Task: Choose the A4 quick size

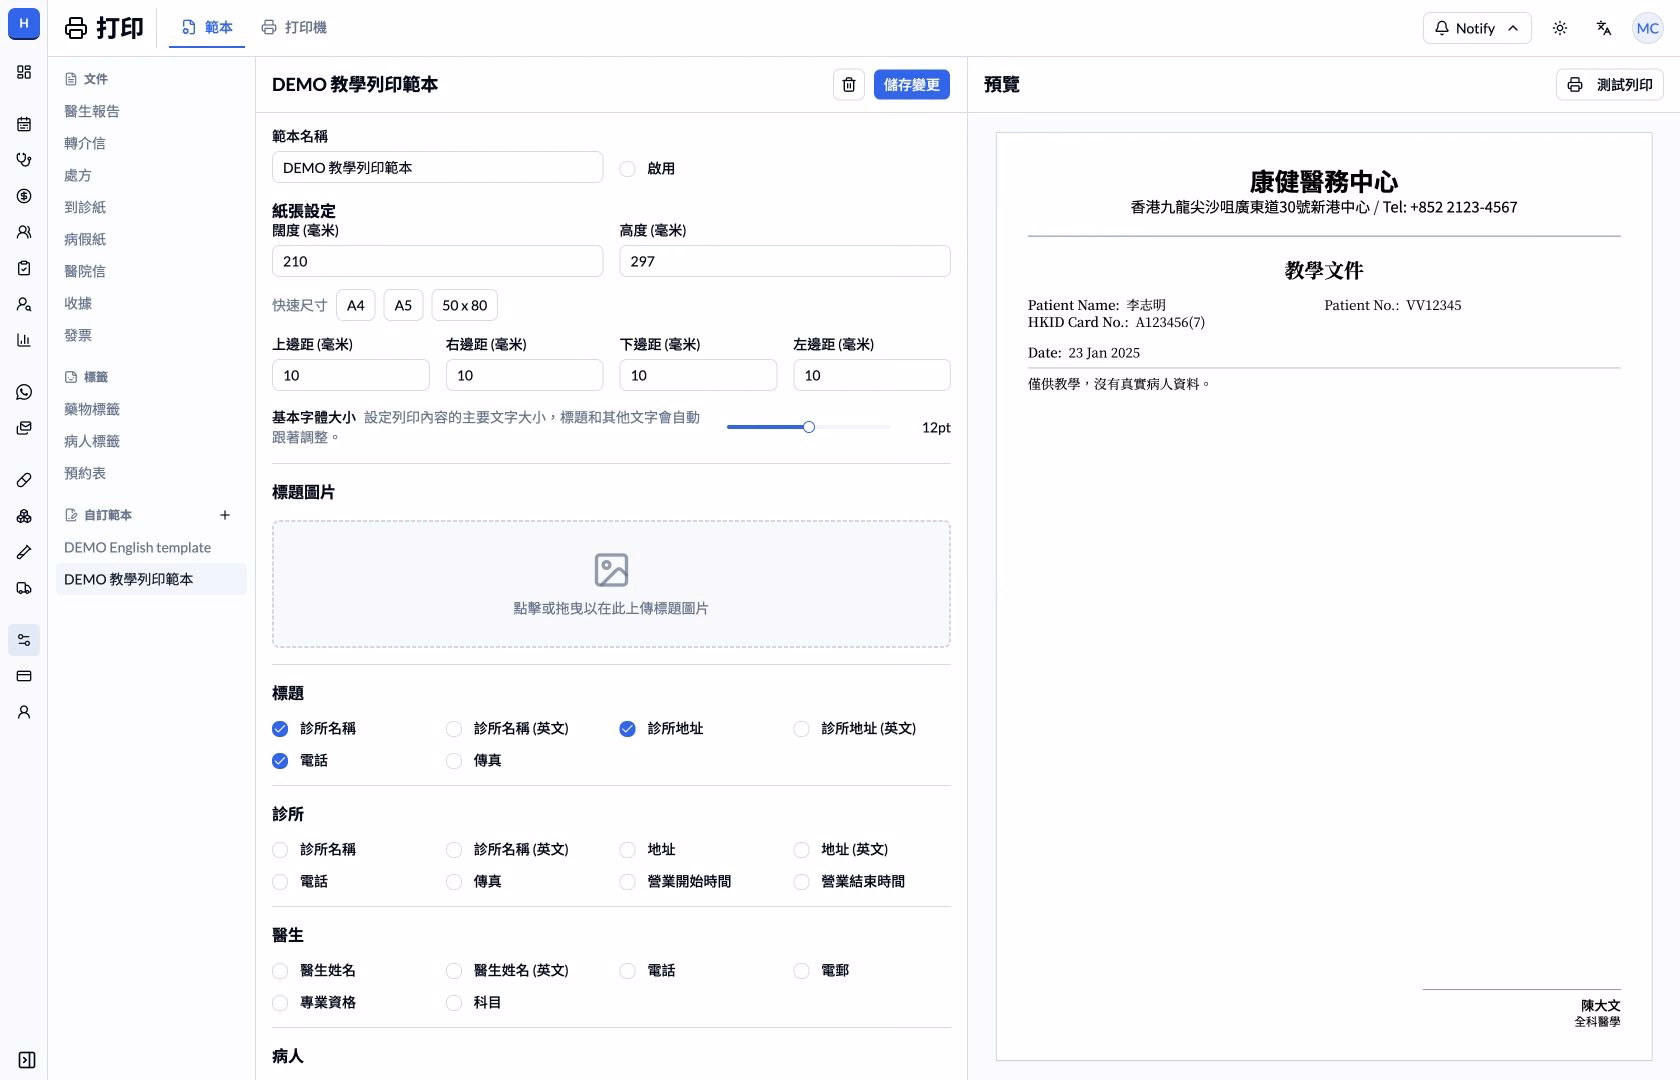Action: coord(356,305)
